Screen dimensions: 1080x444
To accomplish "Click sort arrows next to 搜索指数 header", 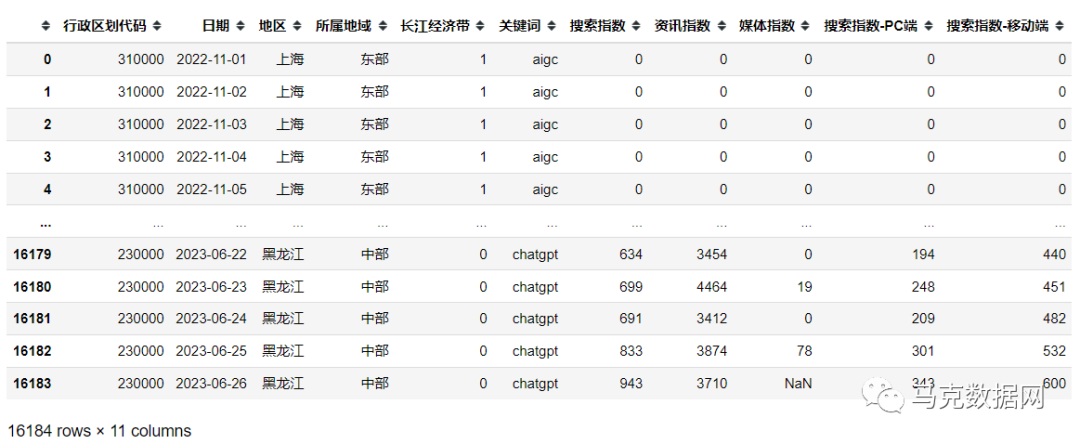I will tap(637, 26).
